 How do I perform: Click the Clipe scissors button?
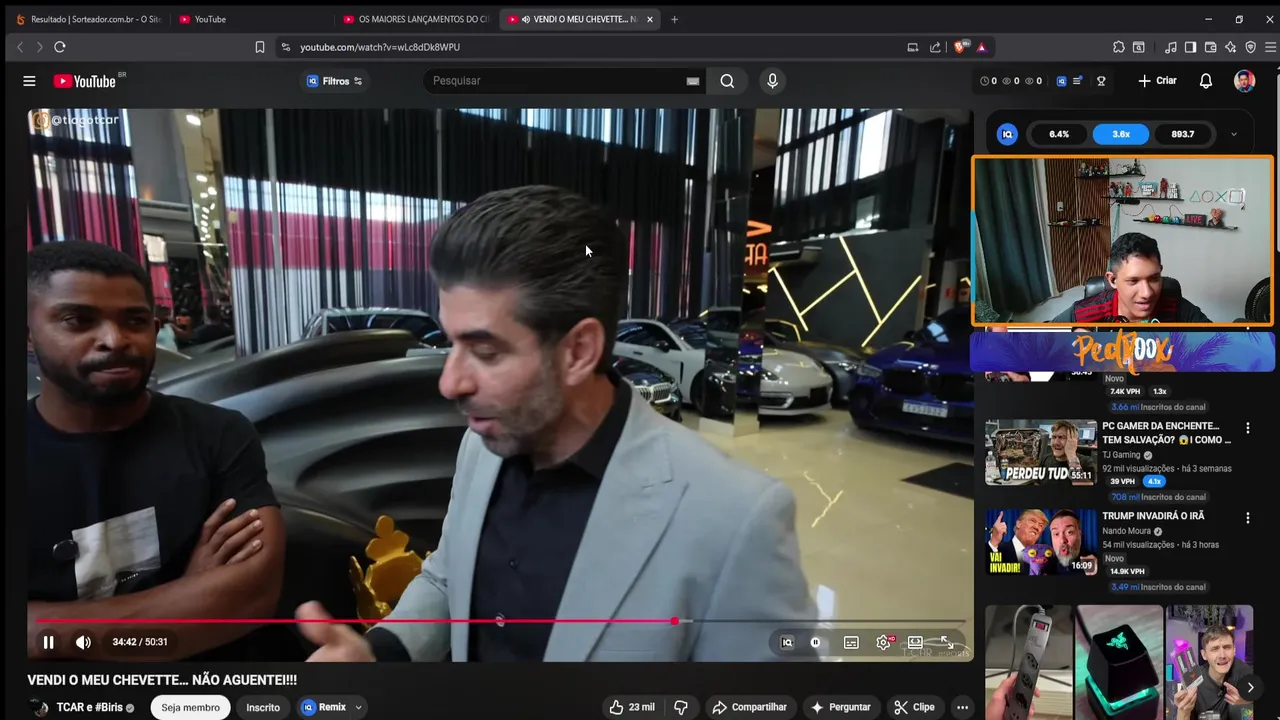(914, 707)
